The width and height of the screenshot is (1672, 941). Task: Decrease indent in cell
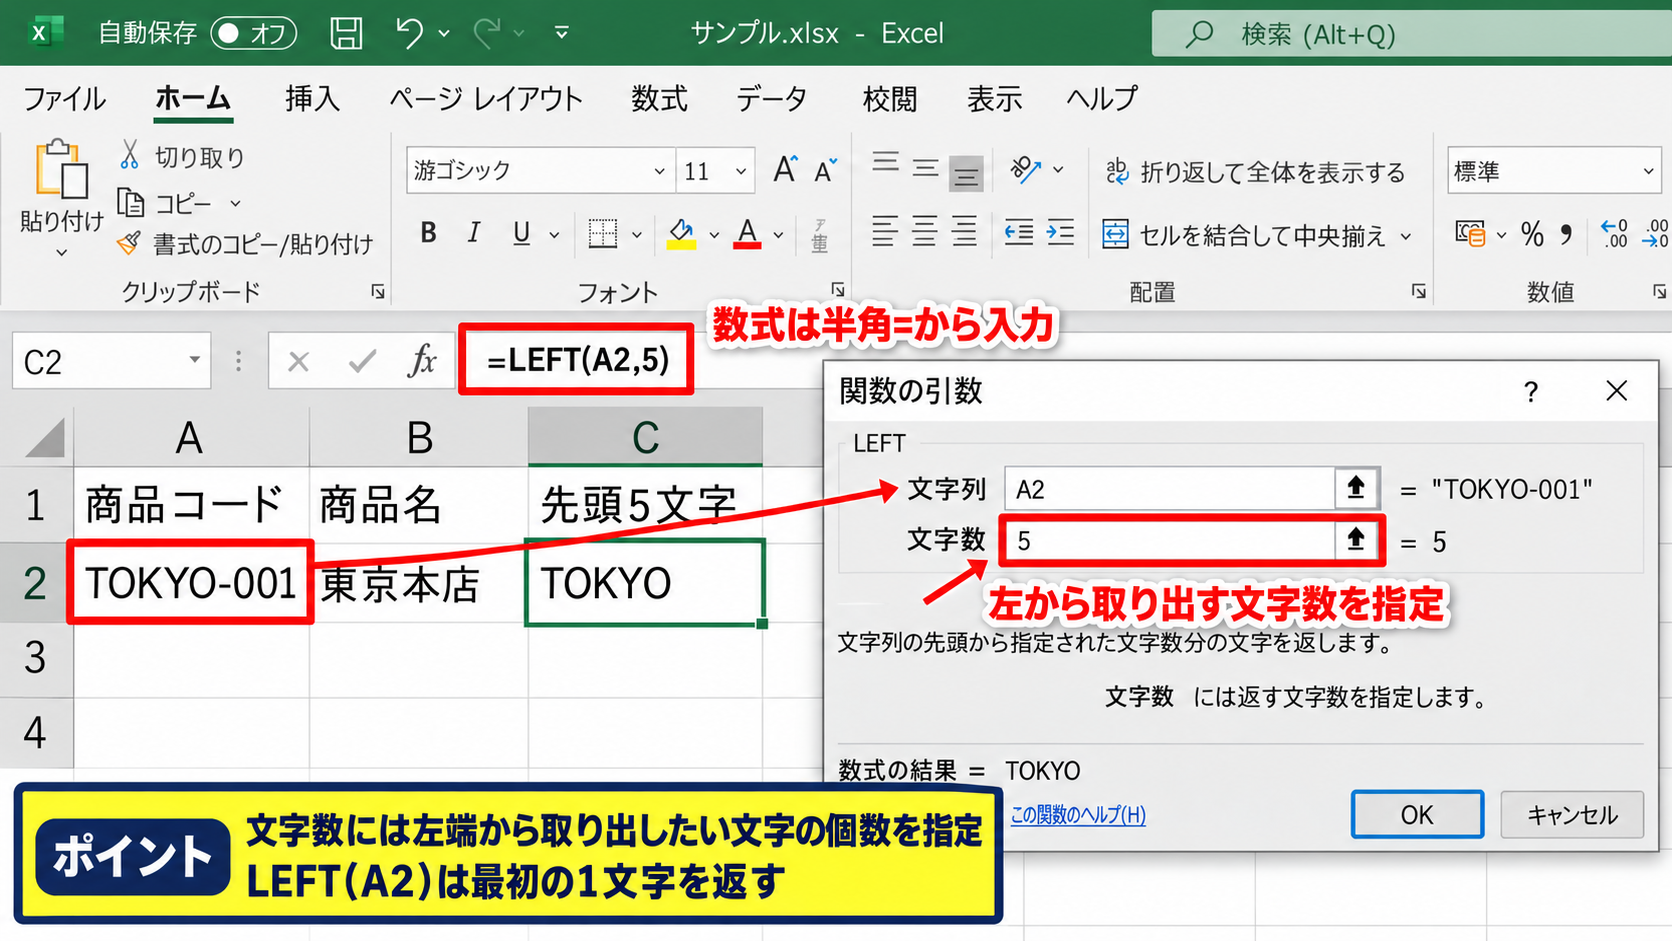[1019, 233]
